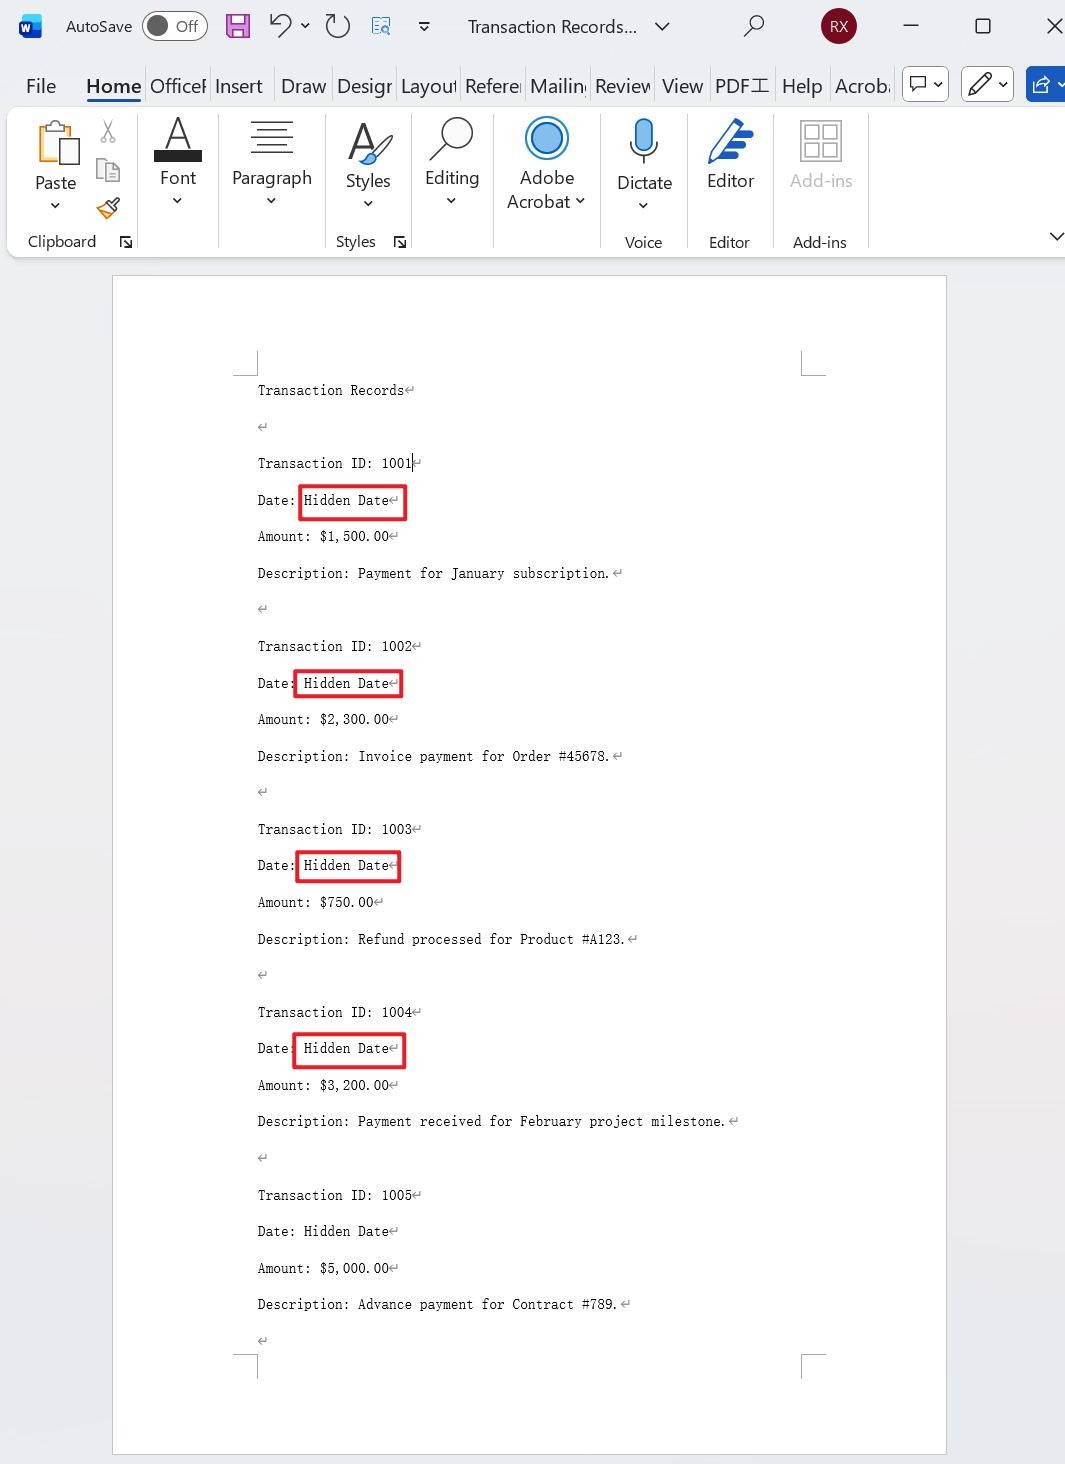Click the 'Amount: $750.00' line

(x=315, y=902)
